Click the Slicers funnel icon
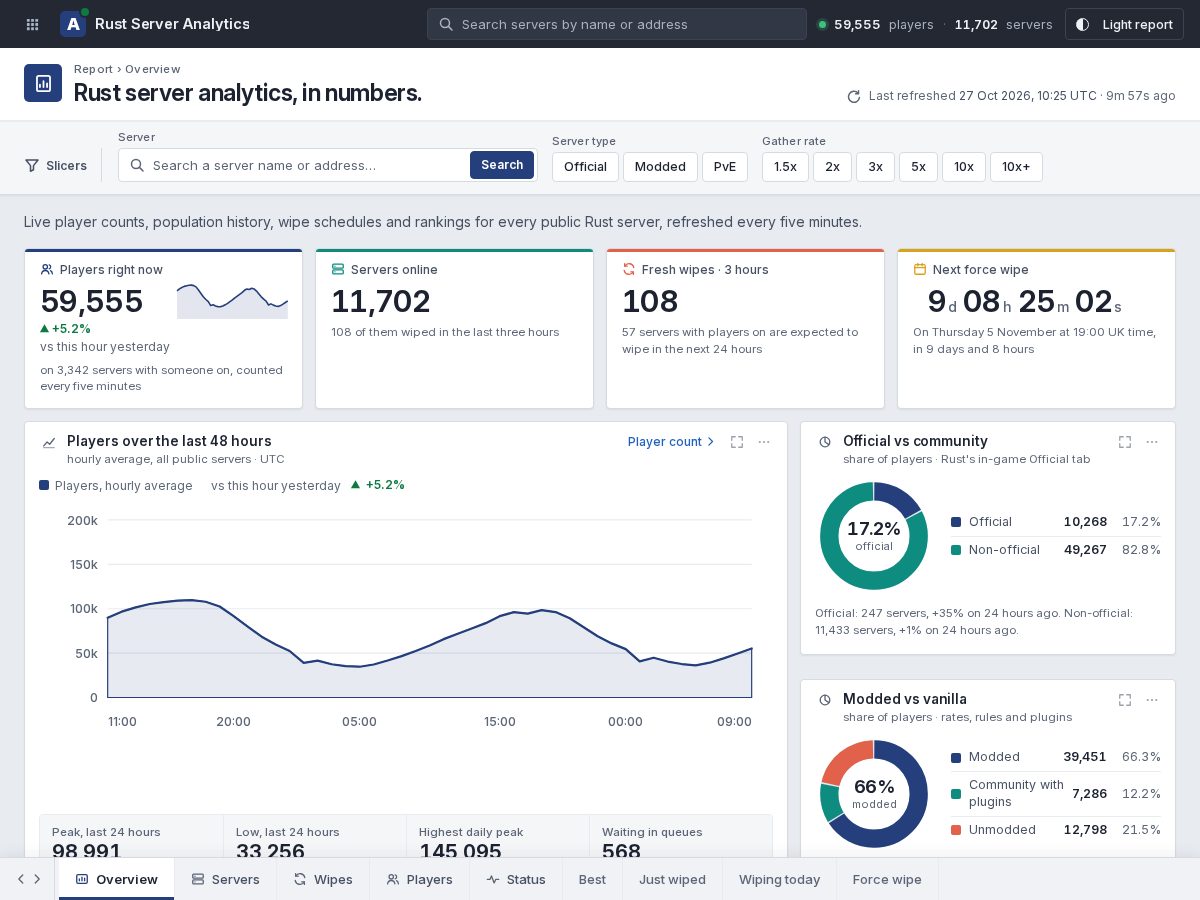 (x=32, y=166)
